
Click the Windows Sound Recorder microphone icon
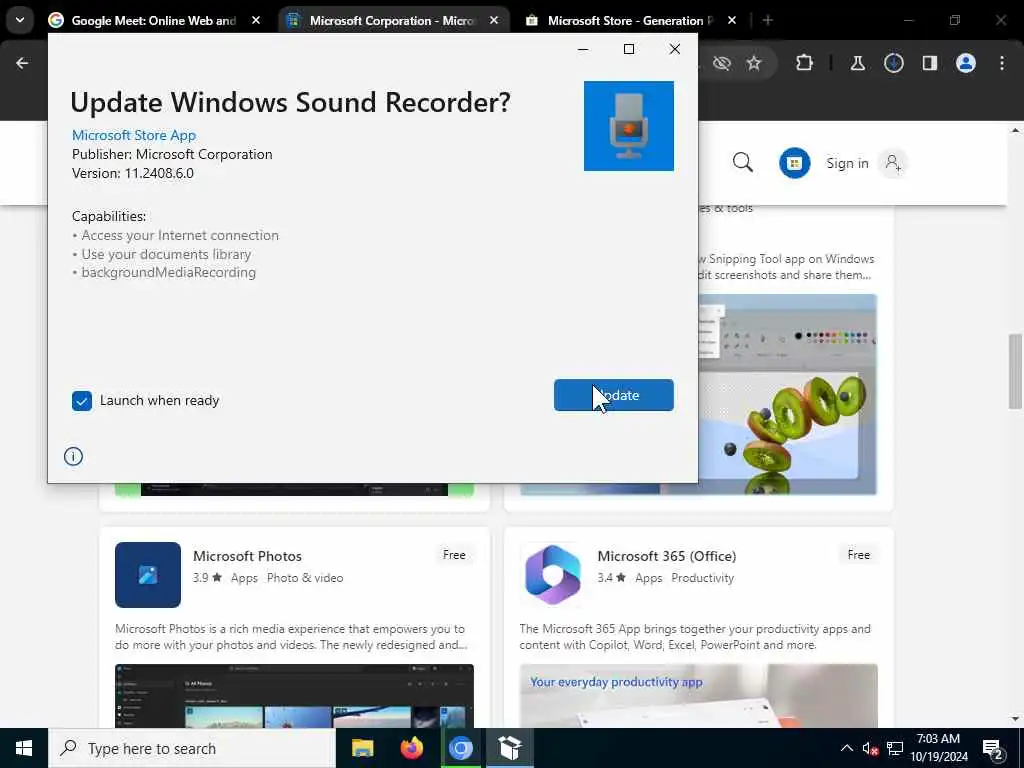(628, 126)
